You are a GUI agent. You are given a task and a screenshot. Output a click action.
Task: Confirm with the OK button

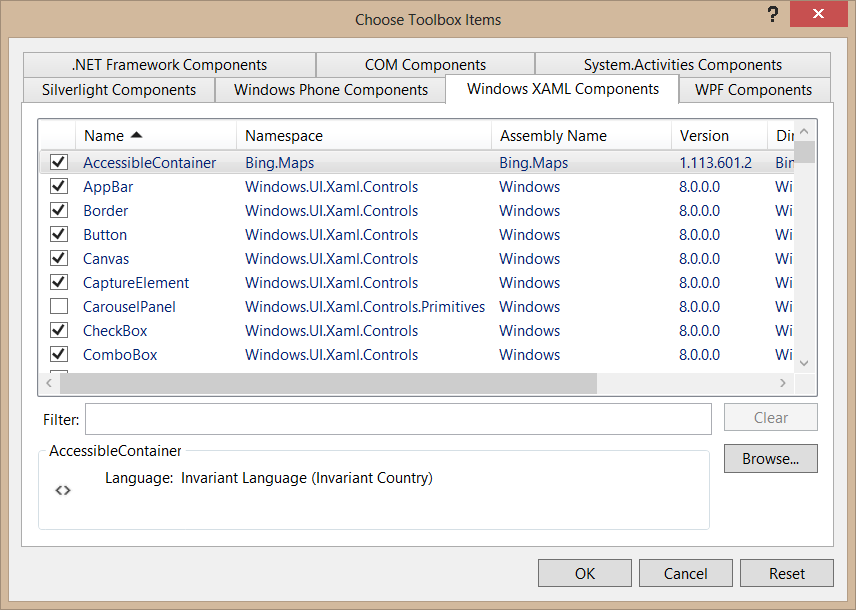(x=584, y=573)
